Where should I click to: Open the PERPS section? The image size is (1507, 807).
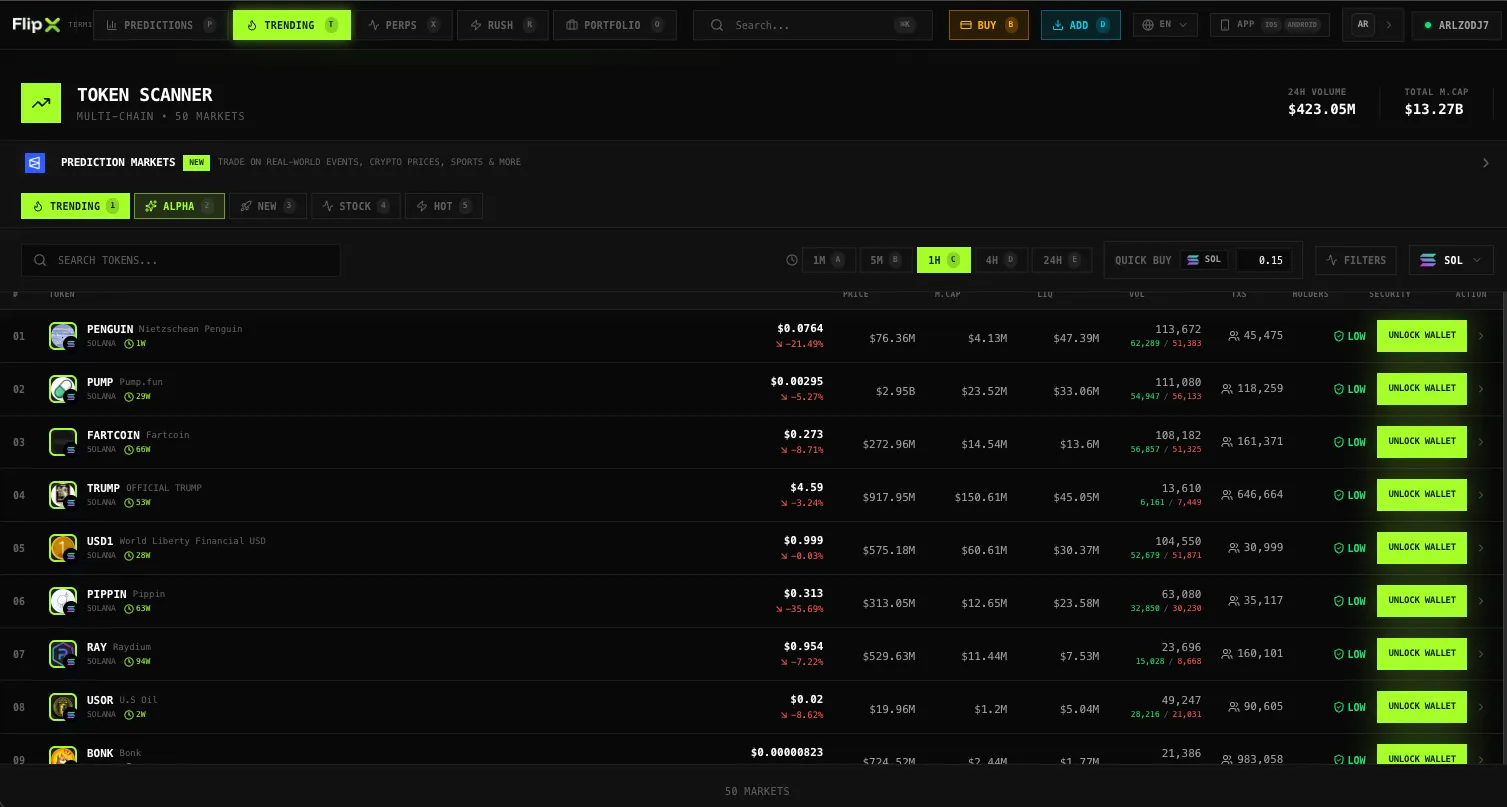click(x=405, y=25)
